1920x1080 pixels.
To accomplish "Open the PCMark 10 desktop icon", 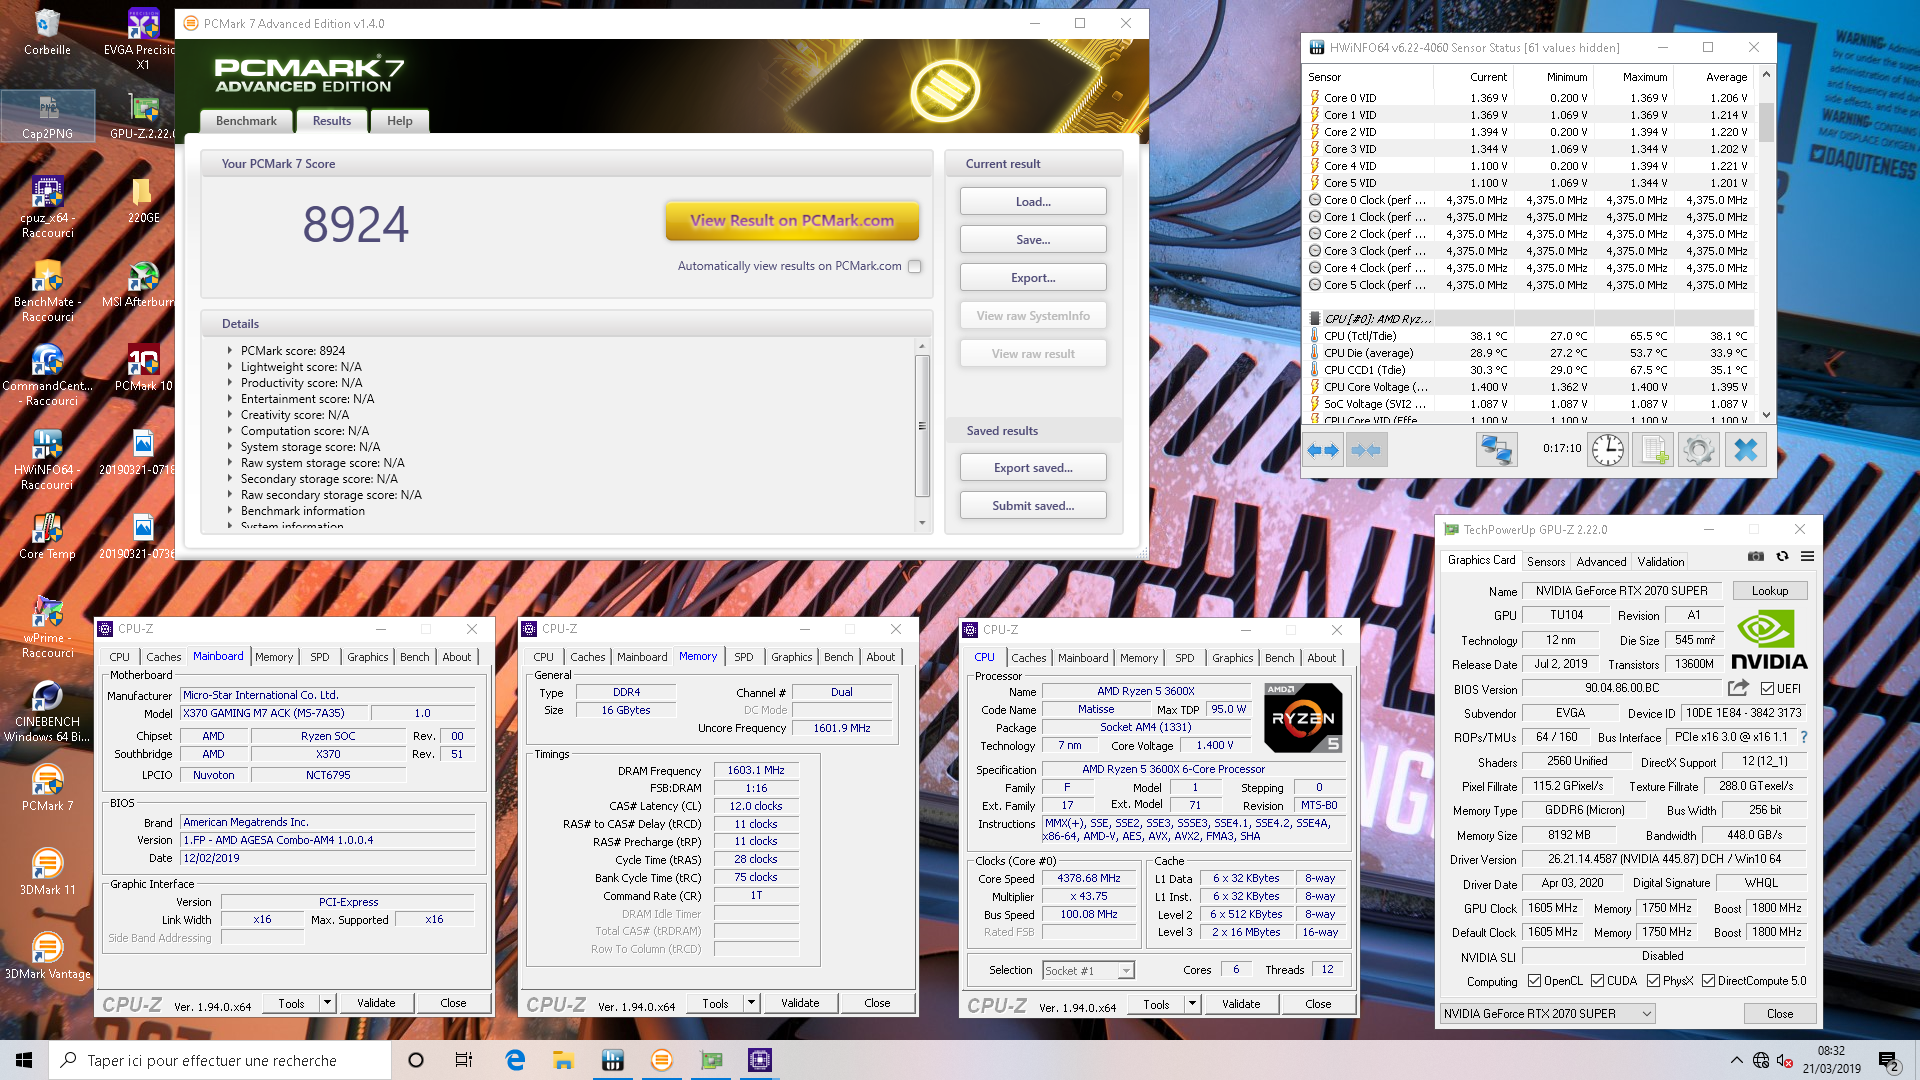I will tap(143, 367).
